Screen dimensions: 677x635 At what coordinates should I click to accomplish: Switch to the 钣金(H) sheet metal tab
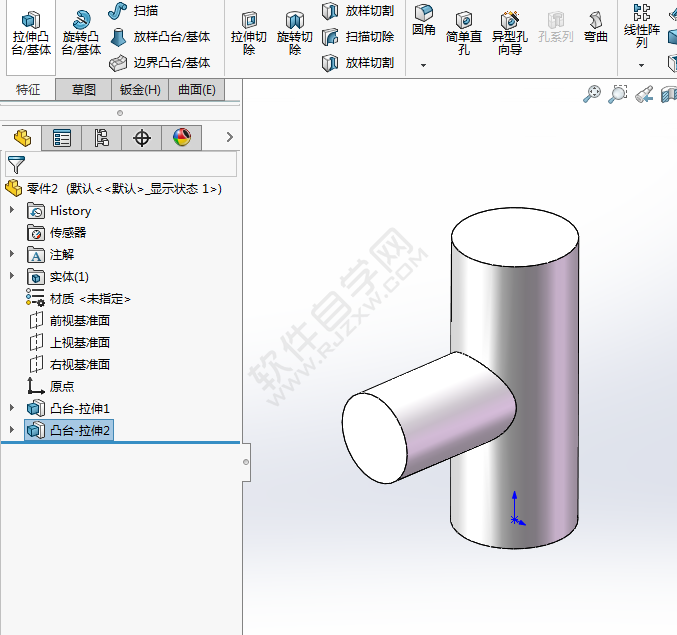tap(140, 90)
